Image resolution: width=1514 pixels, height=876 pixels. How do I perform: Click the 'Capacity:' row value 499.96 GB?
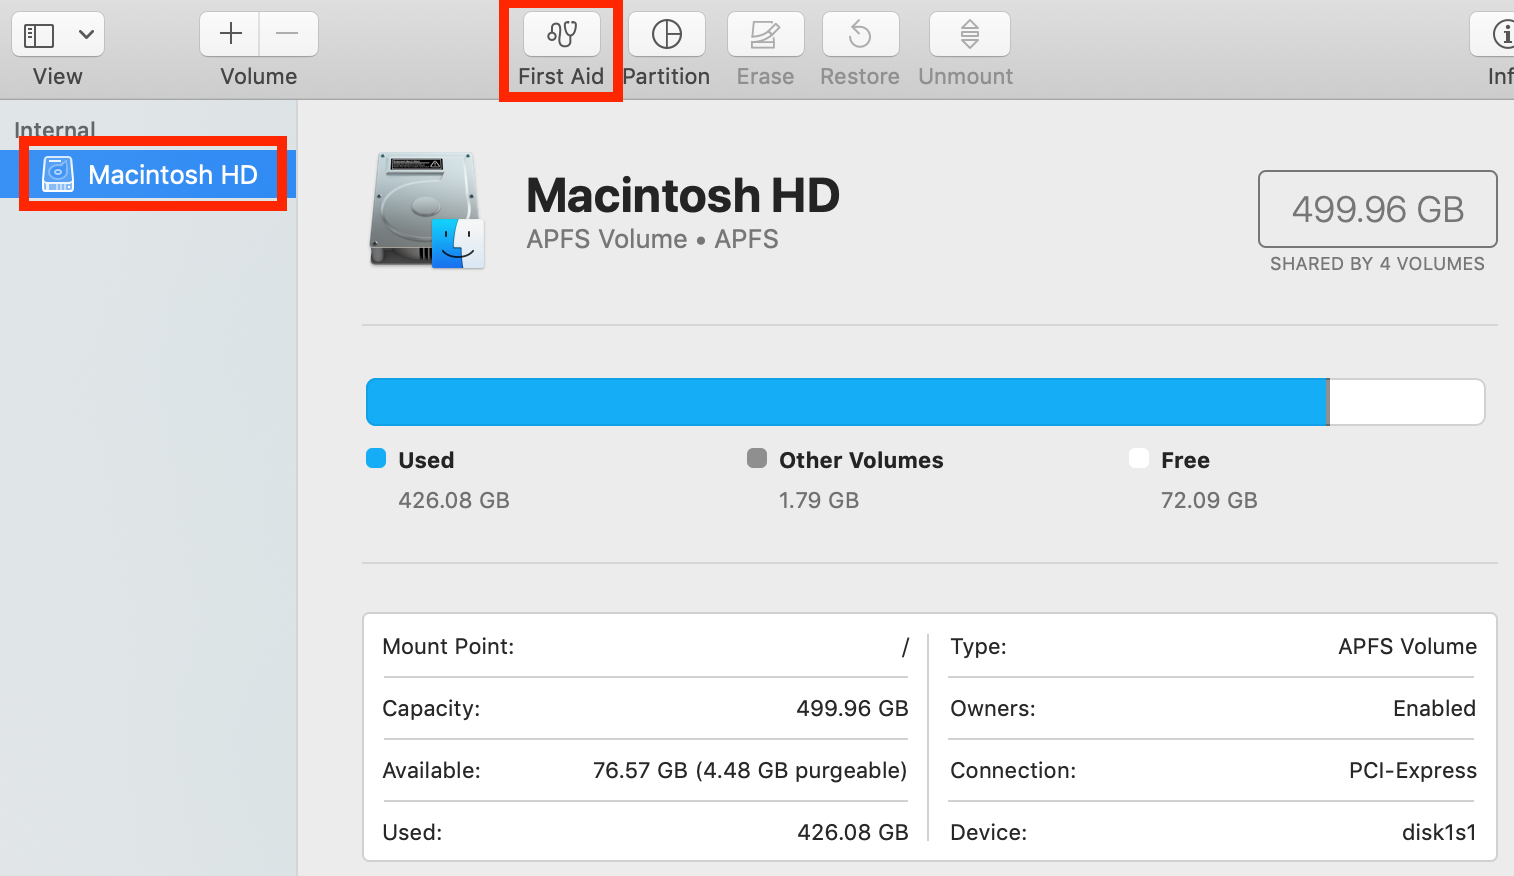click(x=852, y=708)
